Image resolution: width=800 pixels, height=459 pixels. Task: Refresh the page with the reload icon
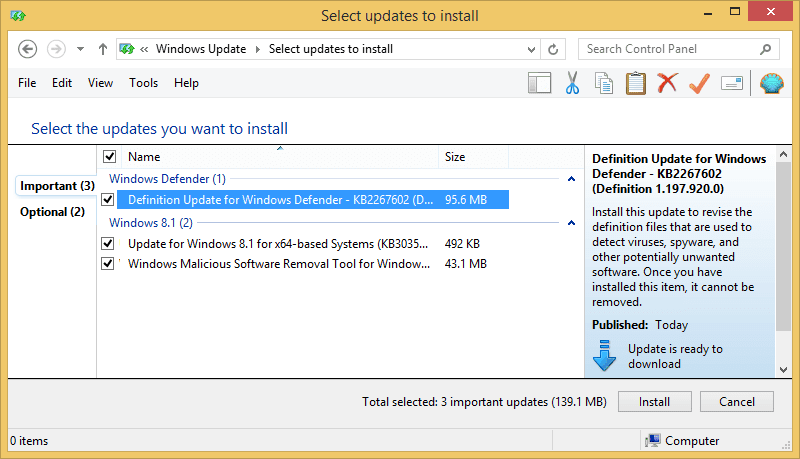pyautogui.click(x=553, y=49)
